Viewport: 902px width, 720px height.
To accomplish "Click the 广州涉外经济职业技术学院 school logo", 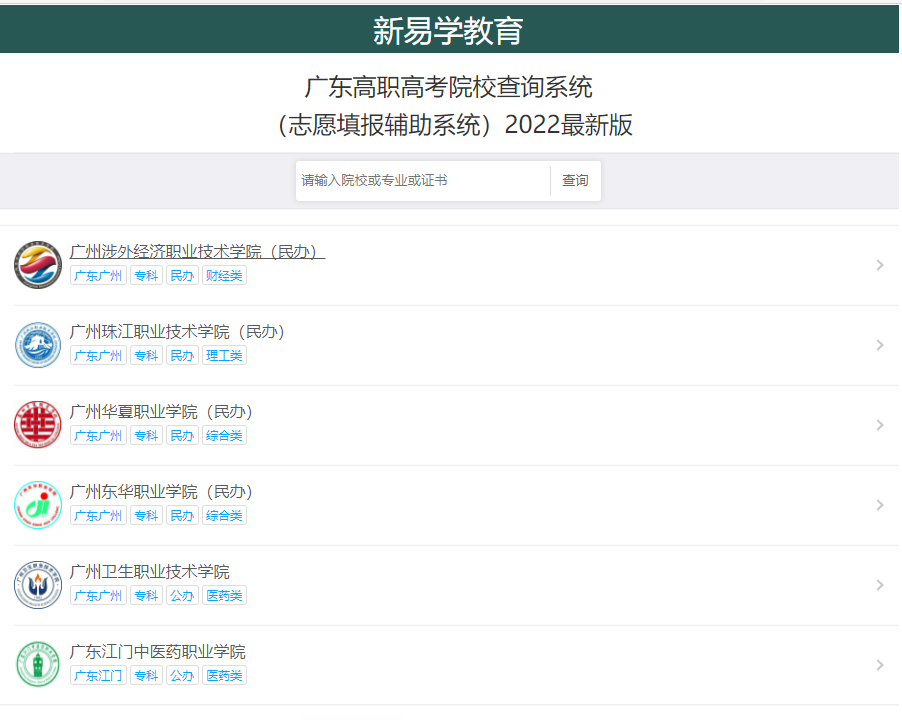I will 37,264.
